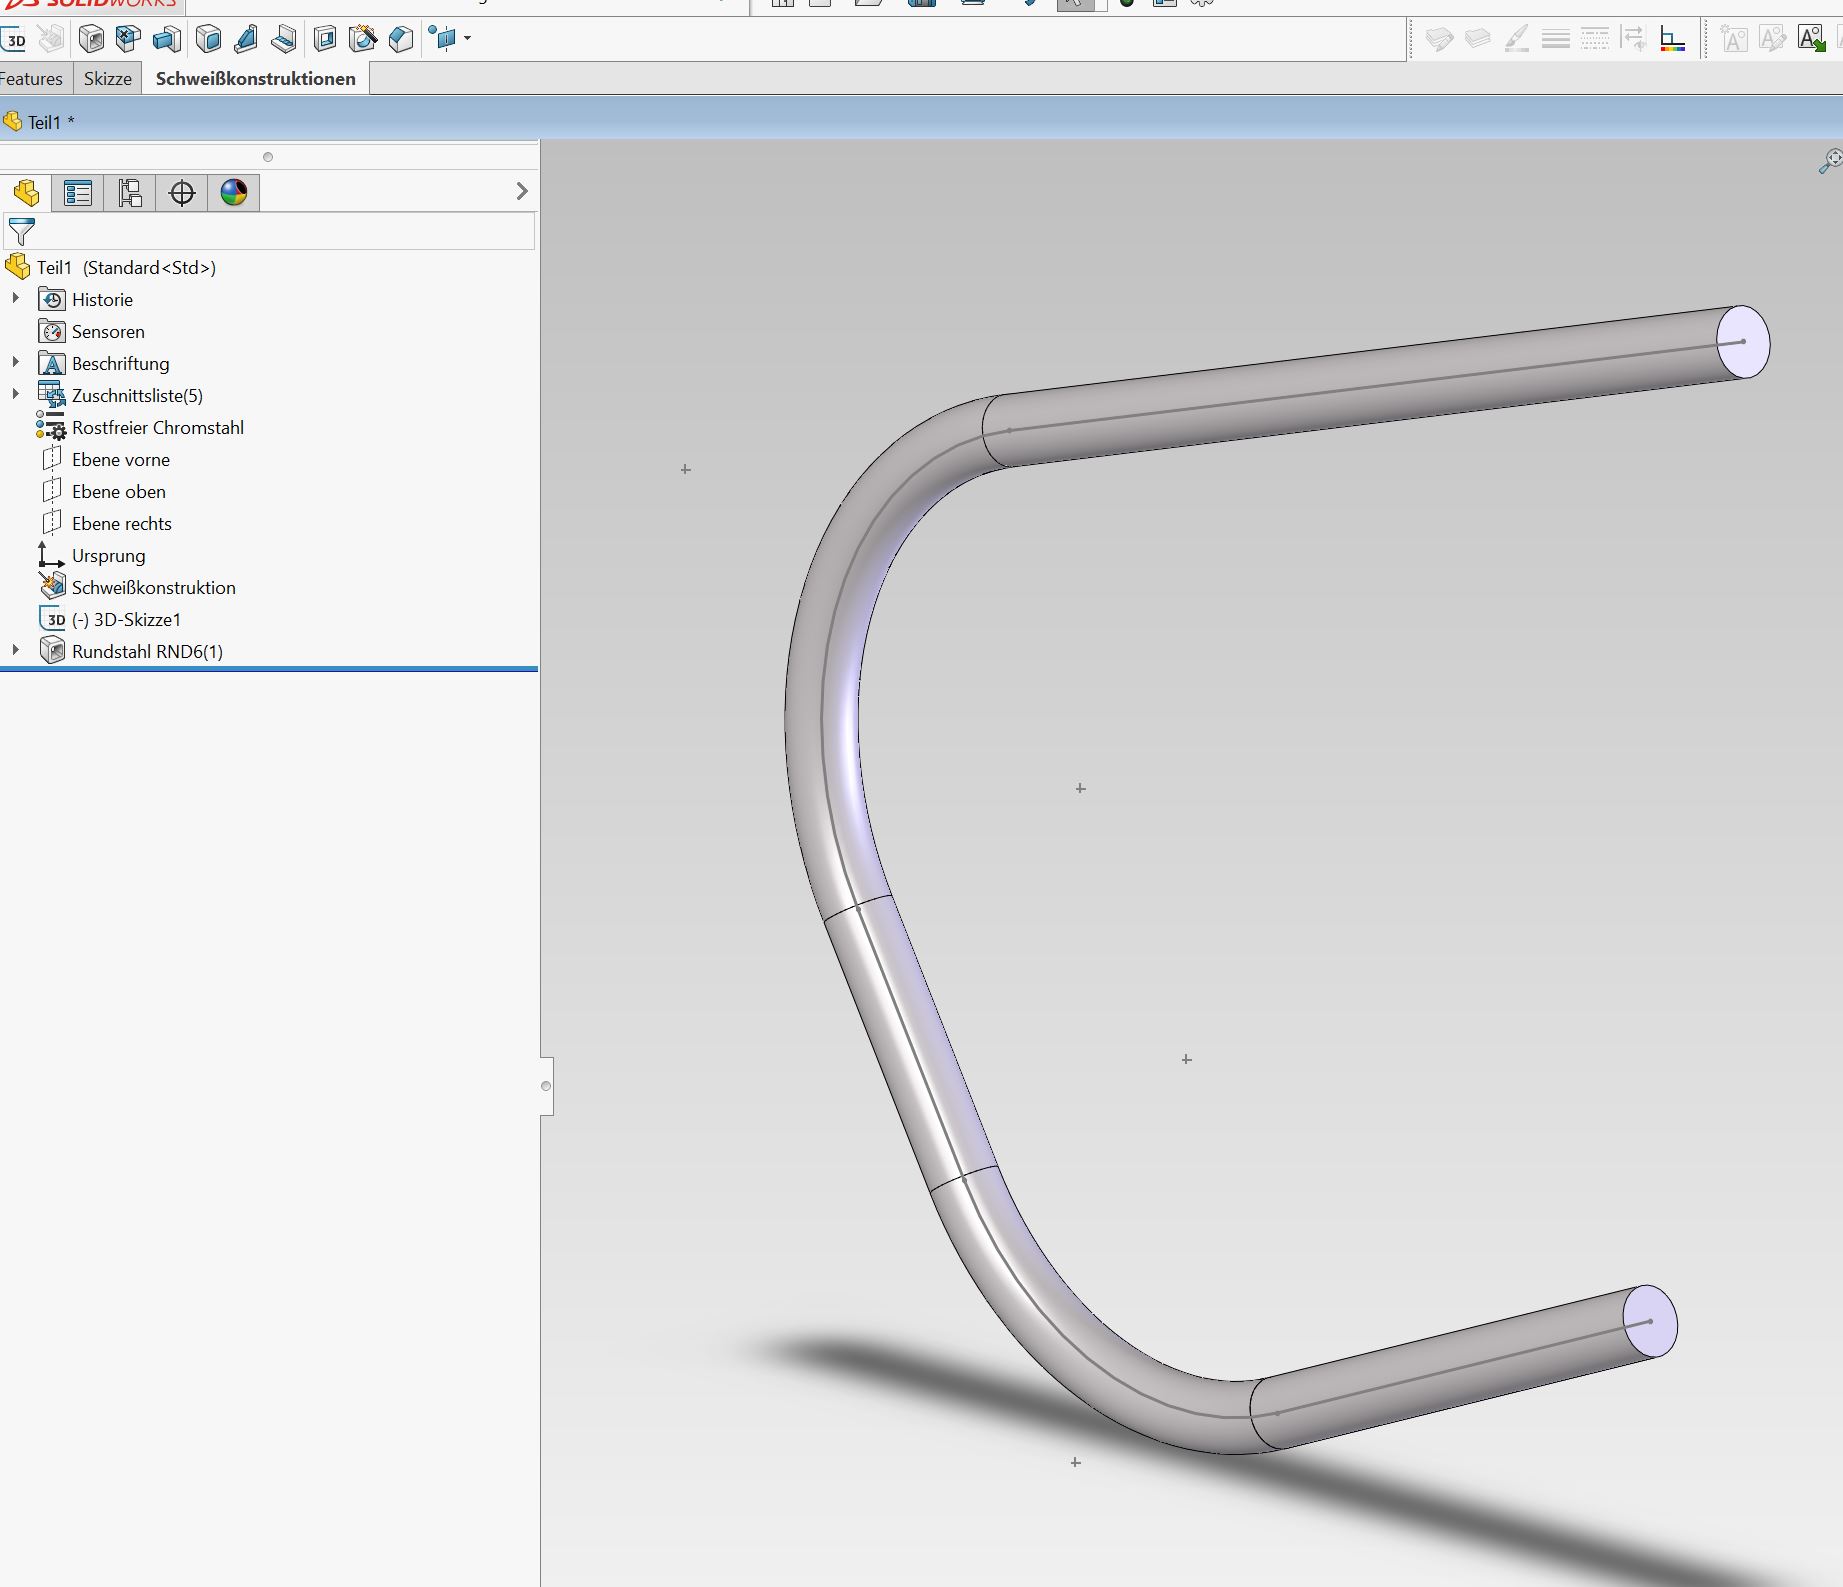Select the 3D-Skizze1 sketch item
The width and height of the screenshot is (1843, 1587).
[126, 620]
